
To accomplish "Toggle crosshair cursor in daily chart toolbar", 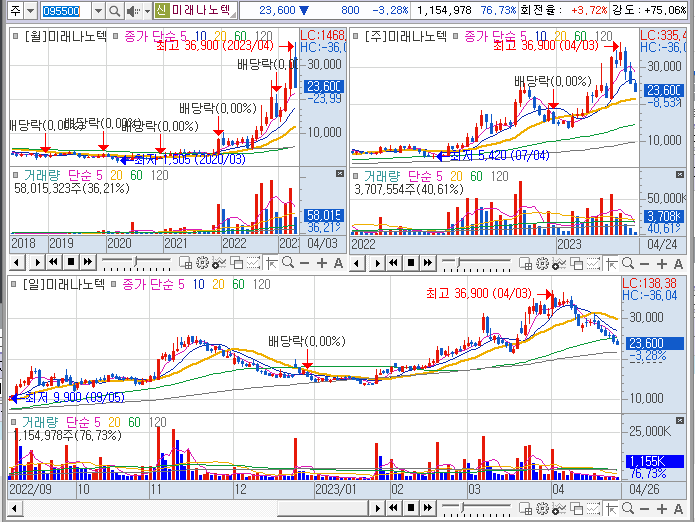I will click(612, 509).
